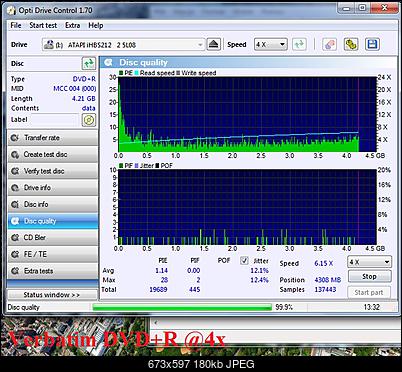Click the disc label icon next to Label field
Screen dimensions: 402x372
(89, 120)
